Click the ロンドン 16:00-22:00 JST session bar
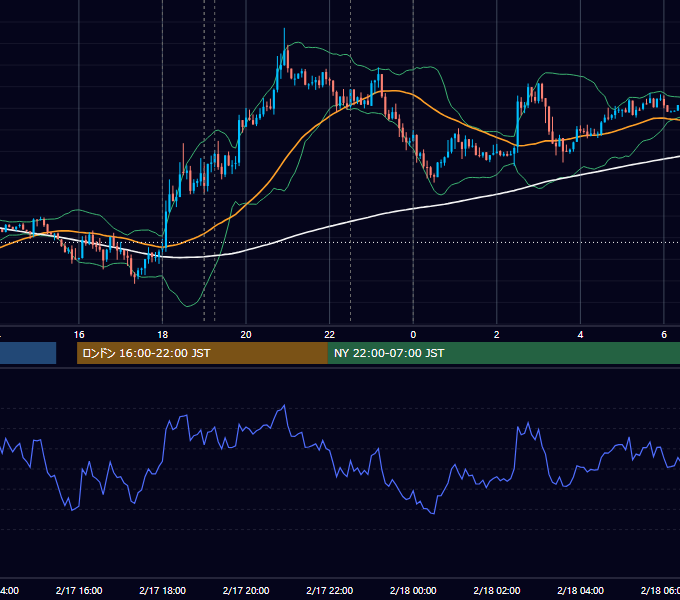This screenshot has width=680, height=600. point(202,353)
